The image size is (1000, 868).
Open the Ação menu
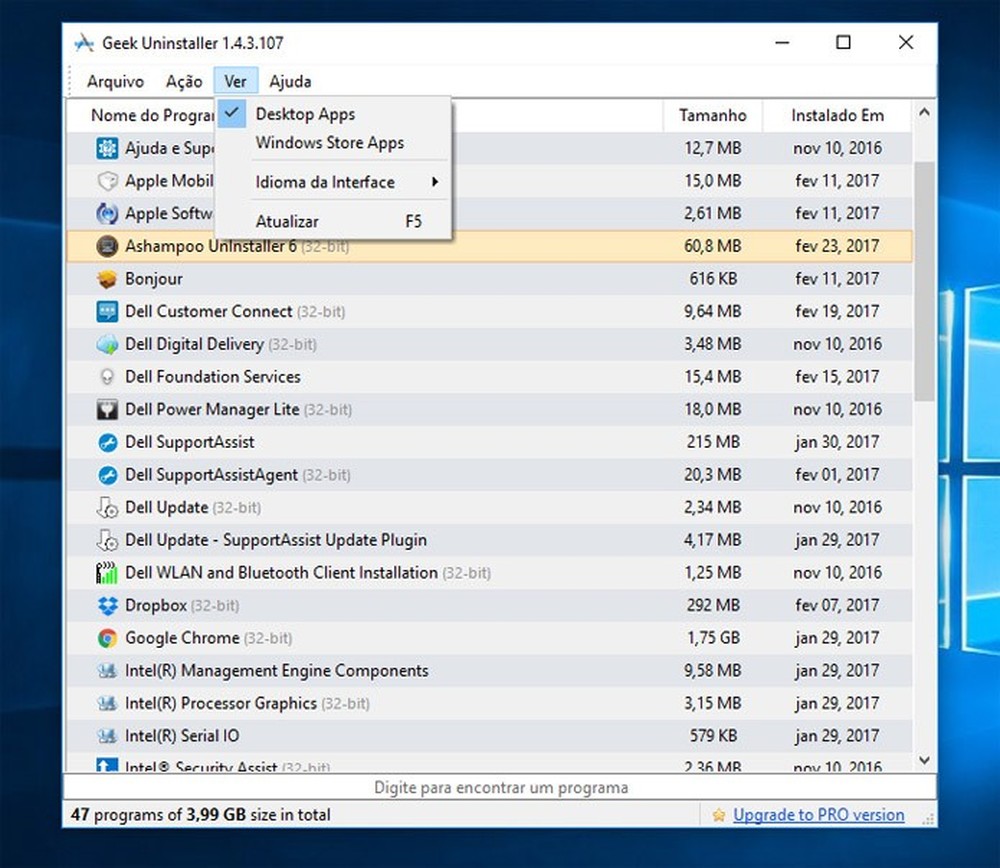[184, 81]
